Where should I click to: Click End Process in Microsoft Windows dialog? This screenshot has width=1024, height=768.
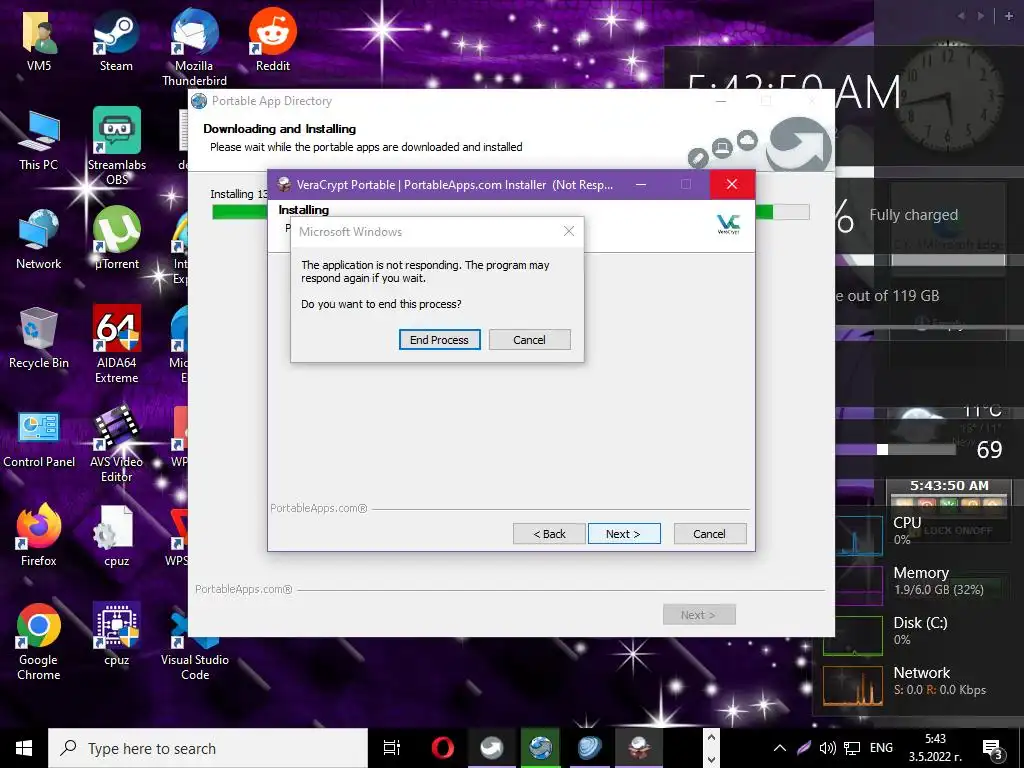[x=440, y=340]
